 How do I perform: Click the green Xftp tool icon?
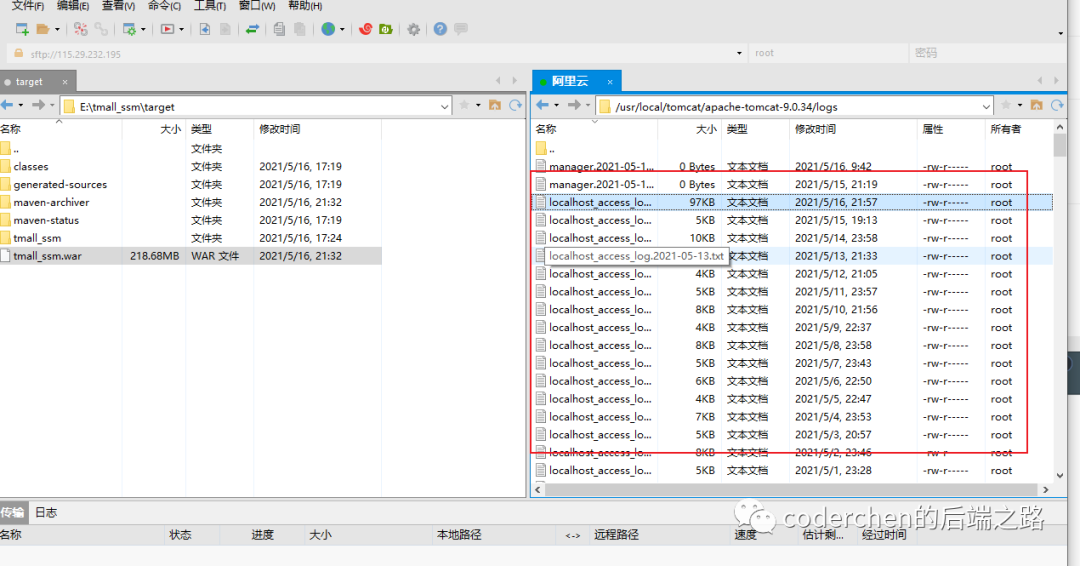(386, 29)
